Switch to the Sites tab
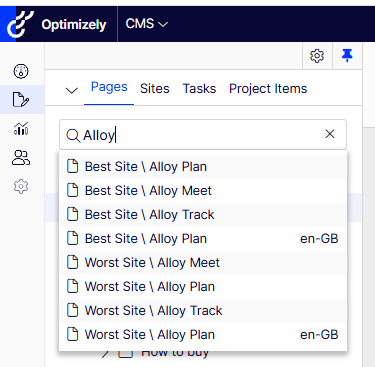375x367 pixels. 155,89
